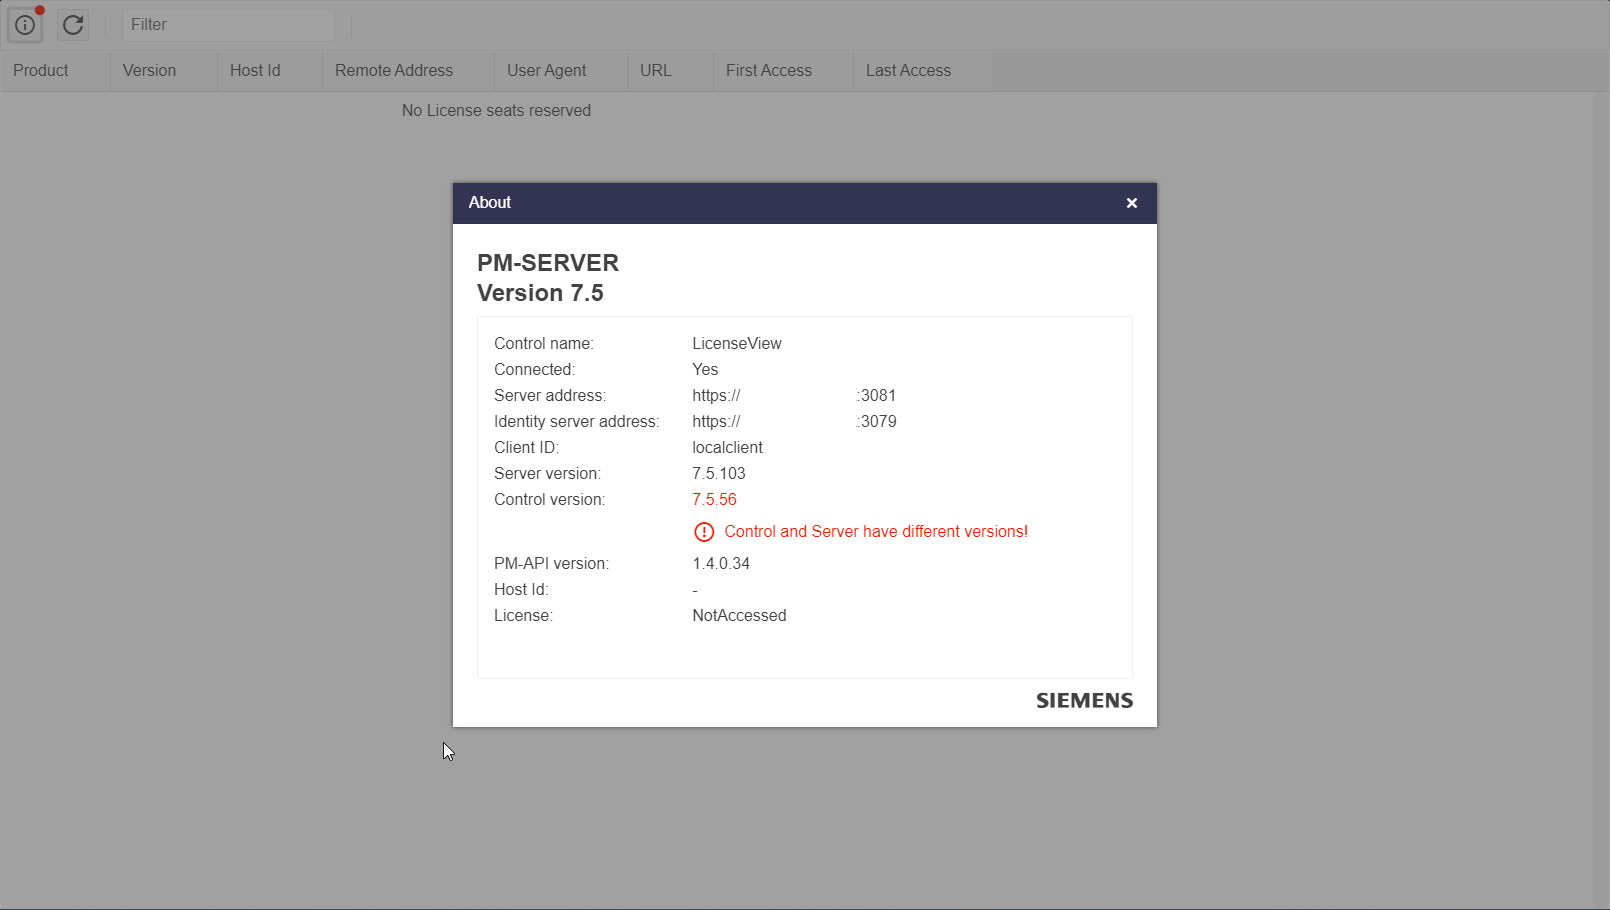Click the About info icon in toolbar
The image size is (1610, 910).
point(25,25)
